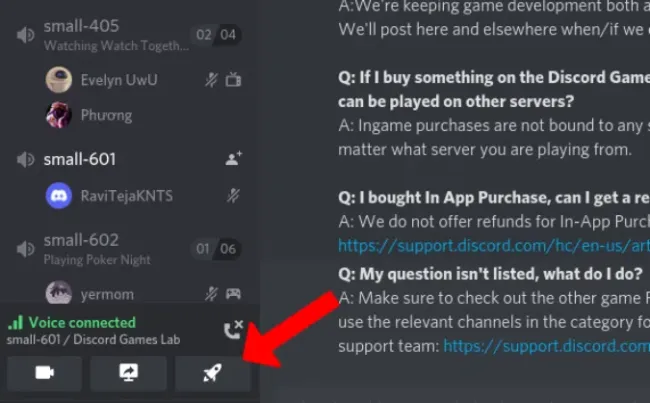The width and height of the screenshot is (650, 403).
Task: Click the game controller icon beside yermom
Action: [233, 294]
